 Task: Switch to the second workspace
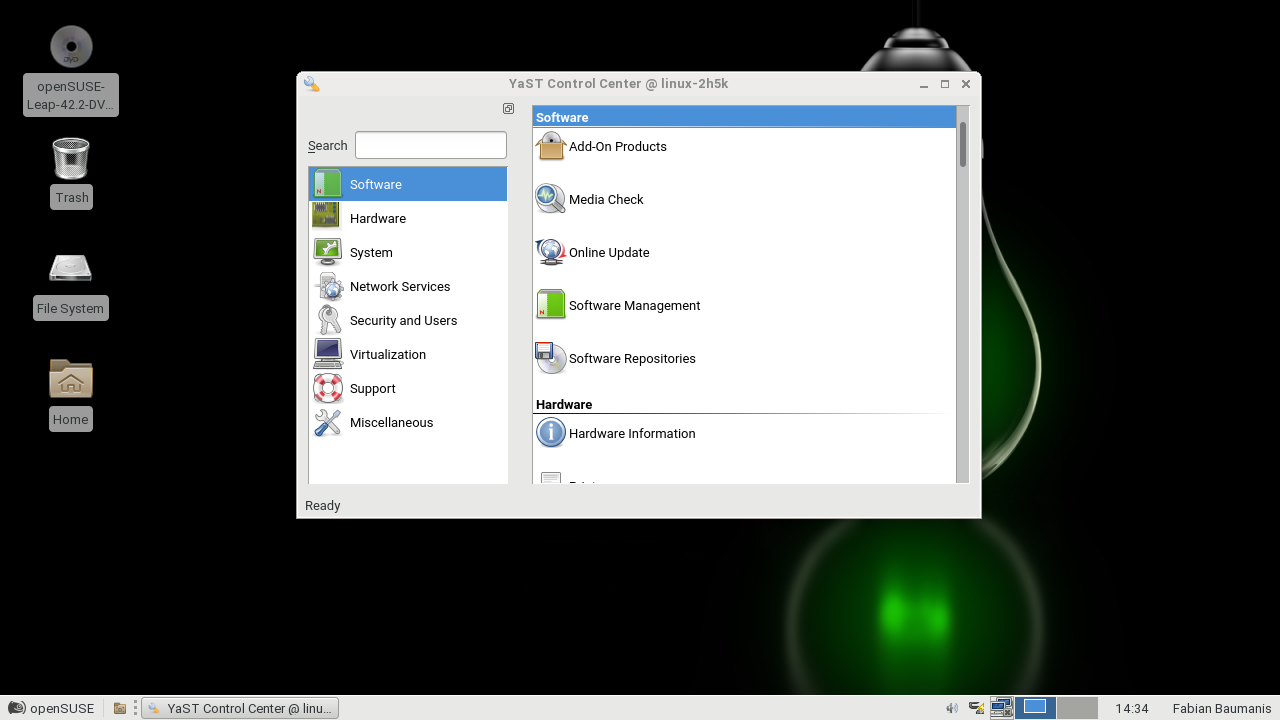click(1077, 708)
